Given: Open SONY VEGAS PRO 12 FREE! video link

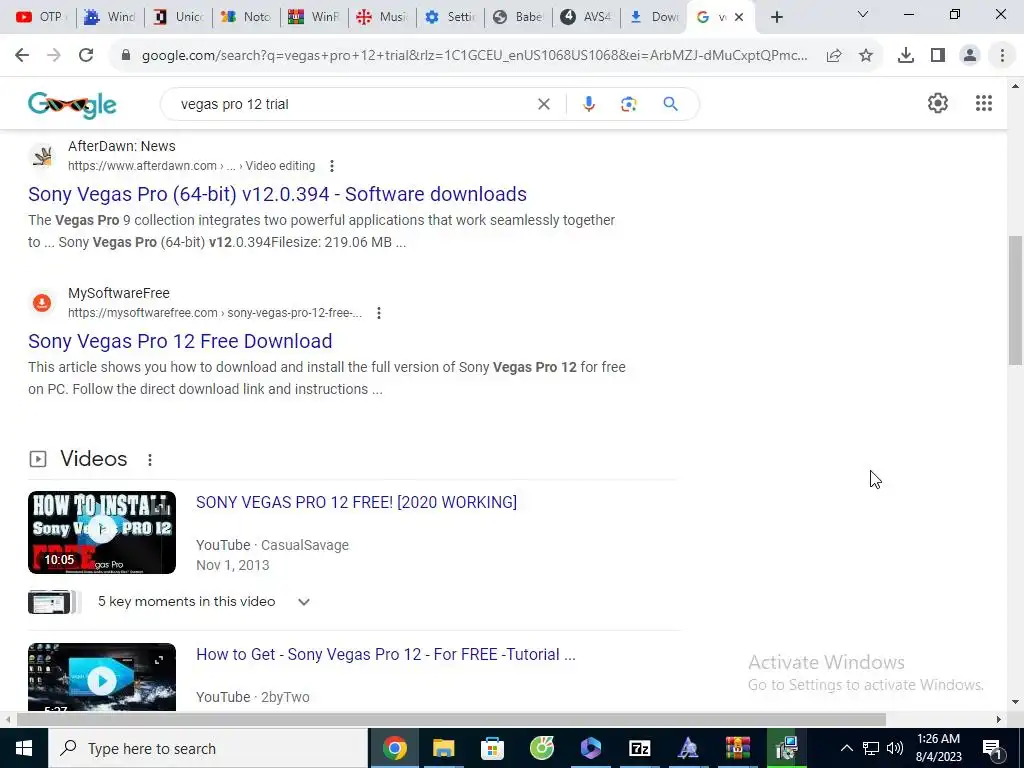Looking at the screenshot, I should 357,502.
